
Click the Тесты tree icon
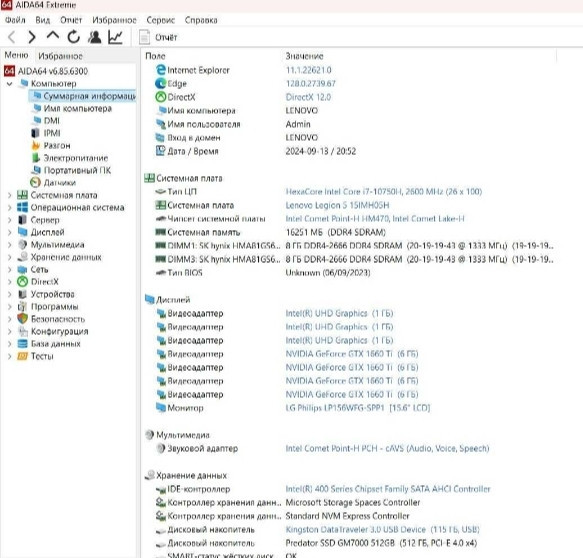click(23, 356)
